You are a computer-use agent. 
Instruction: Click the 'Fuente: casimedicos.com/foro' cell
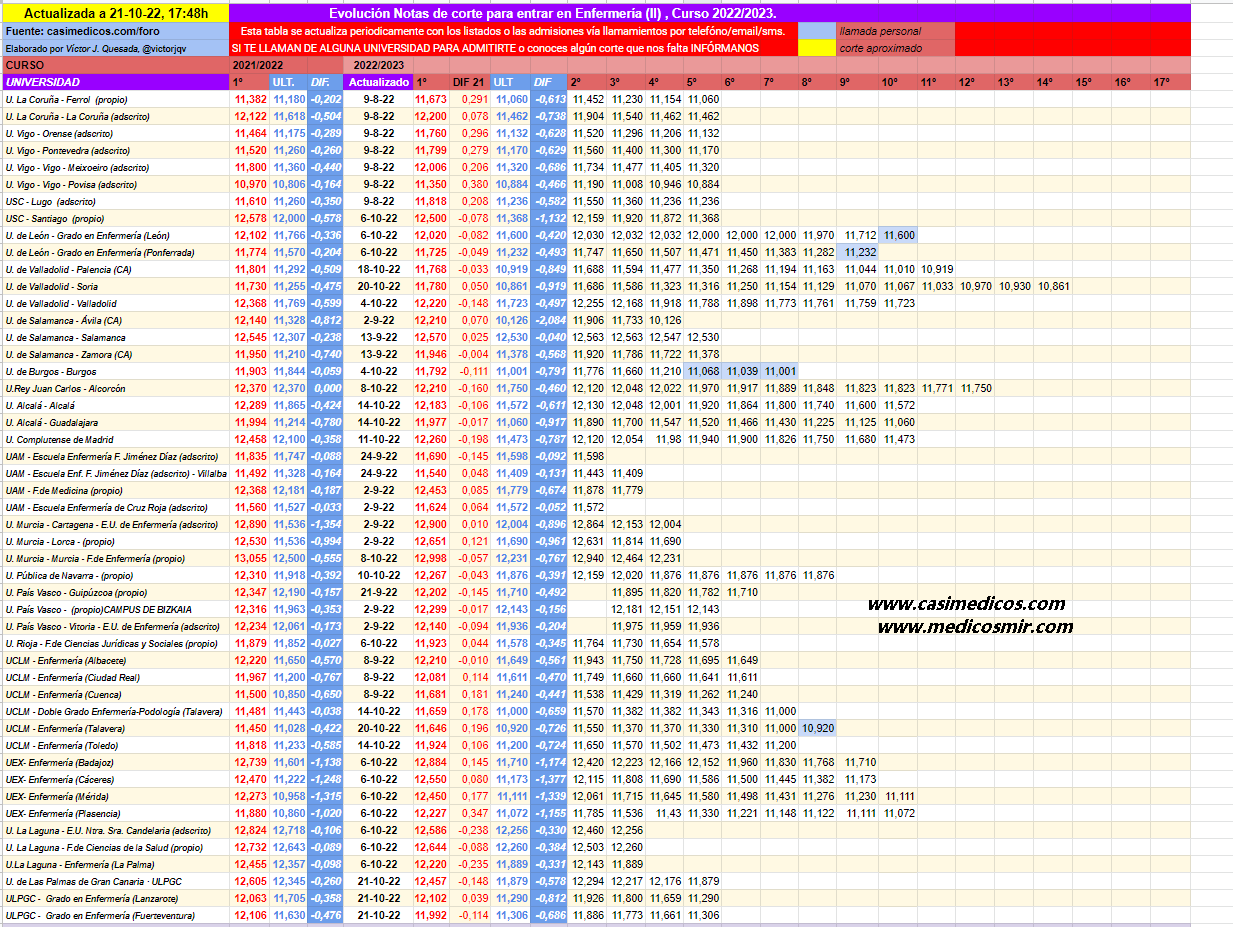(115, 31)
